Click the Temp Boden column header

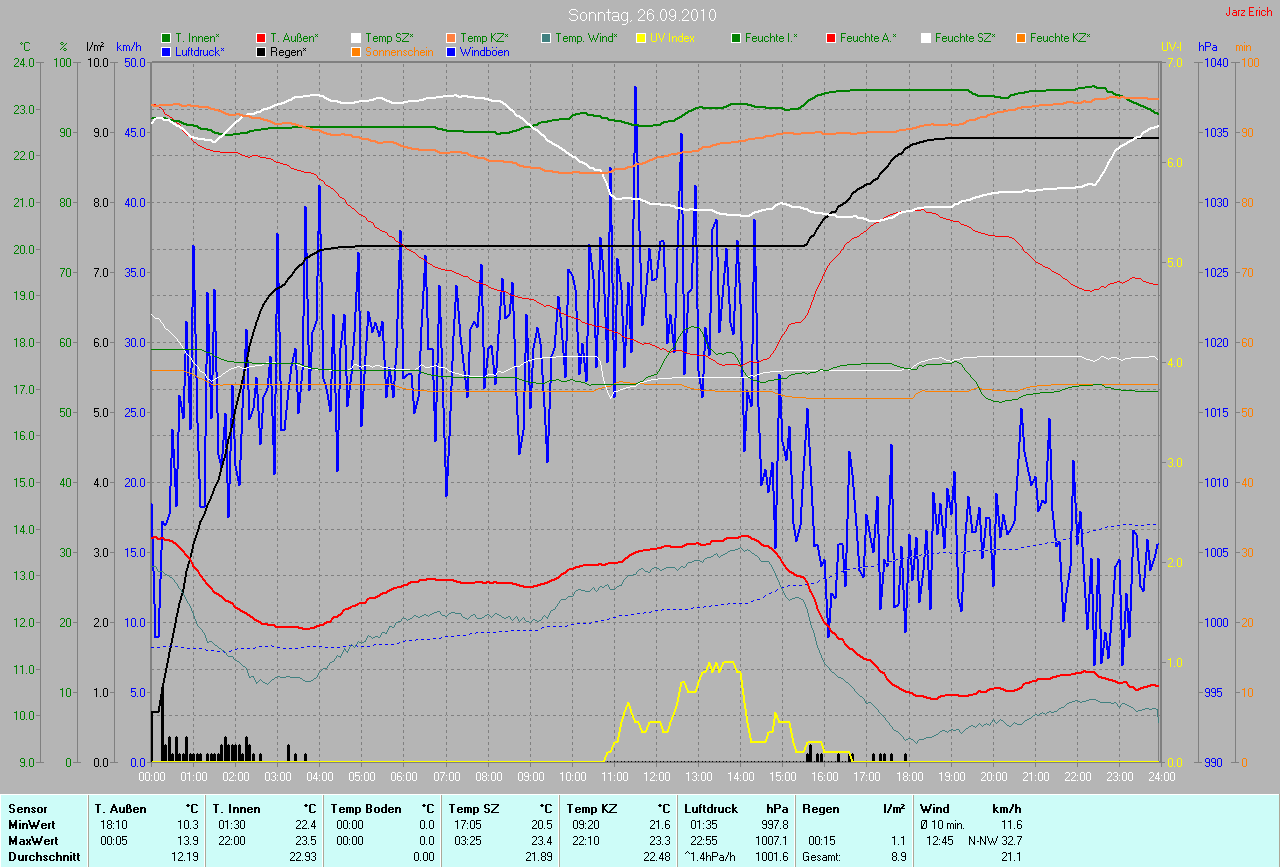(x=366, y=808)
